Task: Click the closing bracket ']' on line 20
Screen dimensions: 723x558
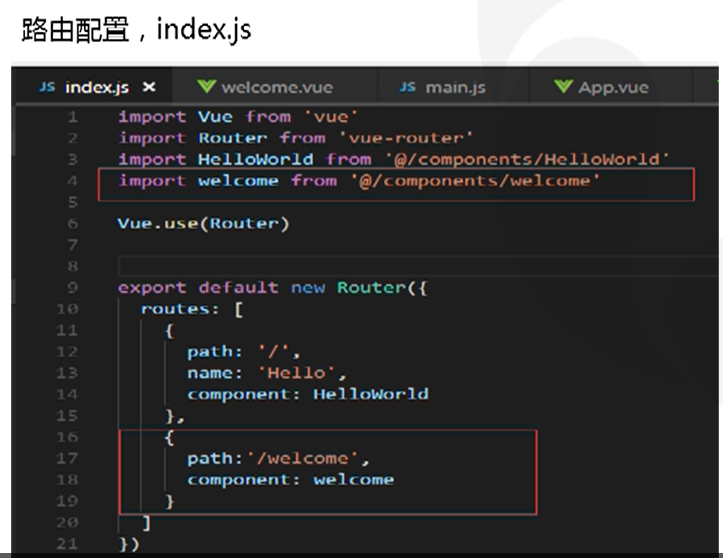Action: point(146,523)
